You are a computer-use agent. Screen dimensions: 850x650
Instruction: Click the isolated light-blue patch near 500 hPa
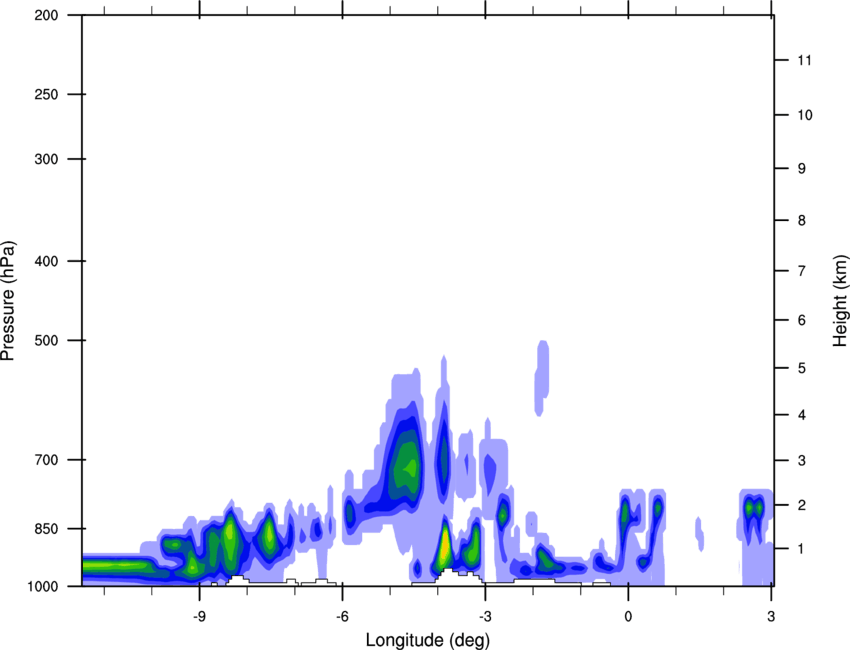542,378
